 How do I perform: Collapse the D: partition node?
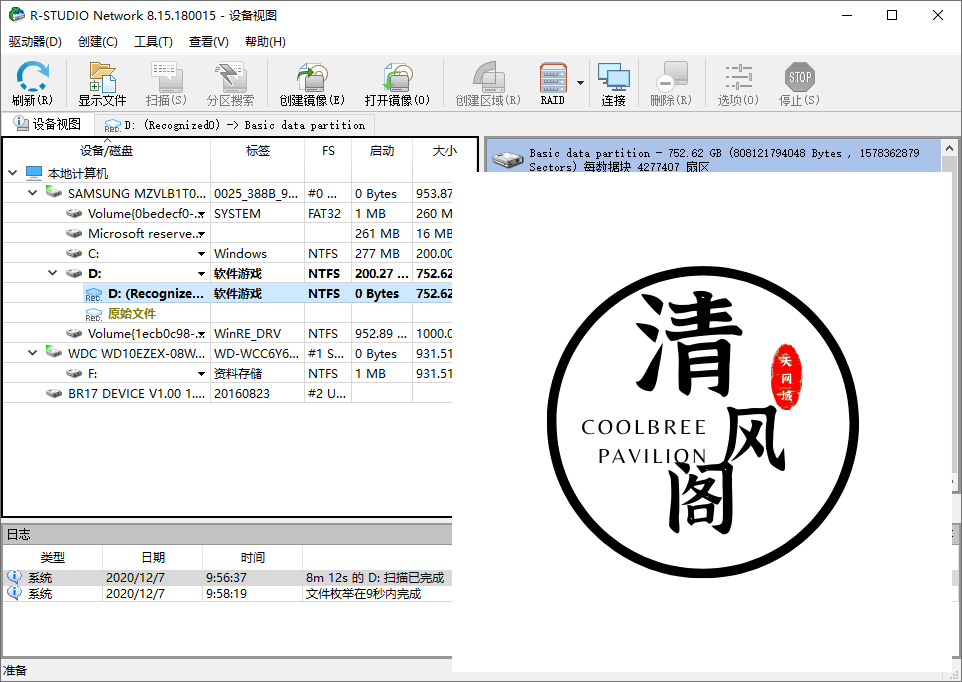[53, 273]
